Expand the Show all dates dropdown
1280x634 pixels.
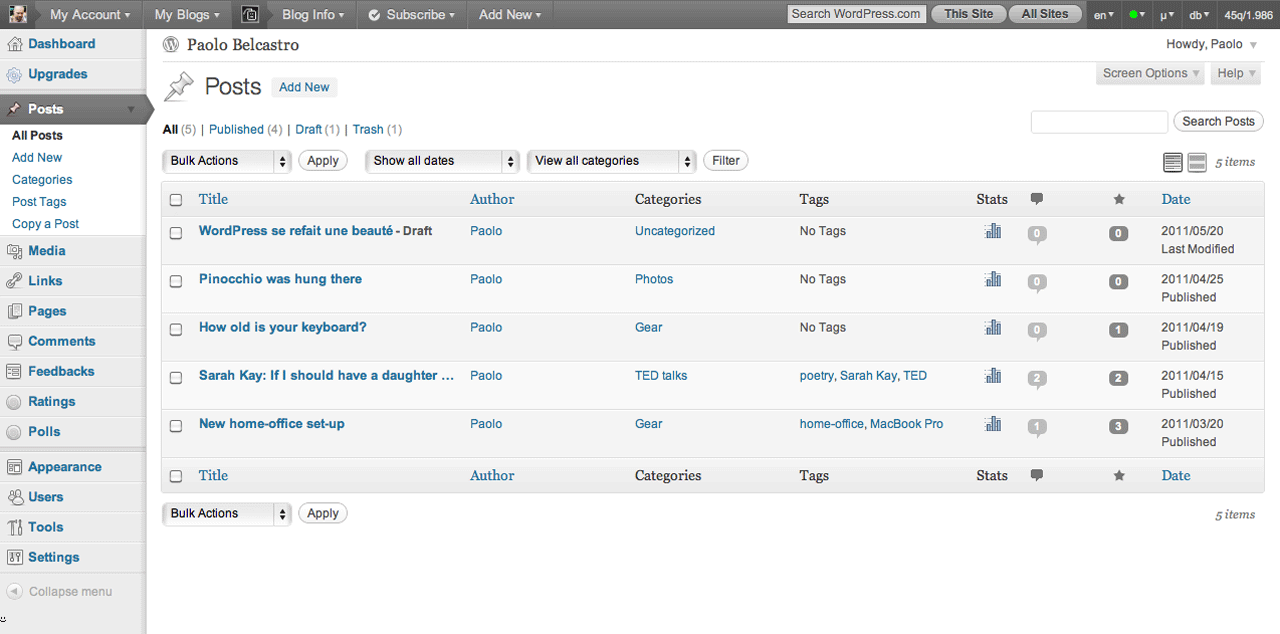tap(442, 161)
